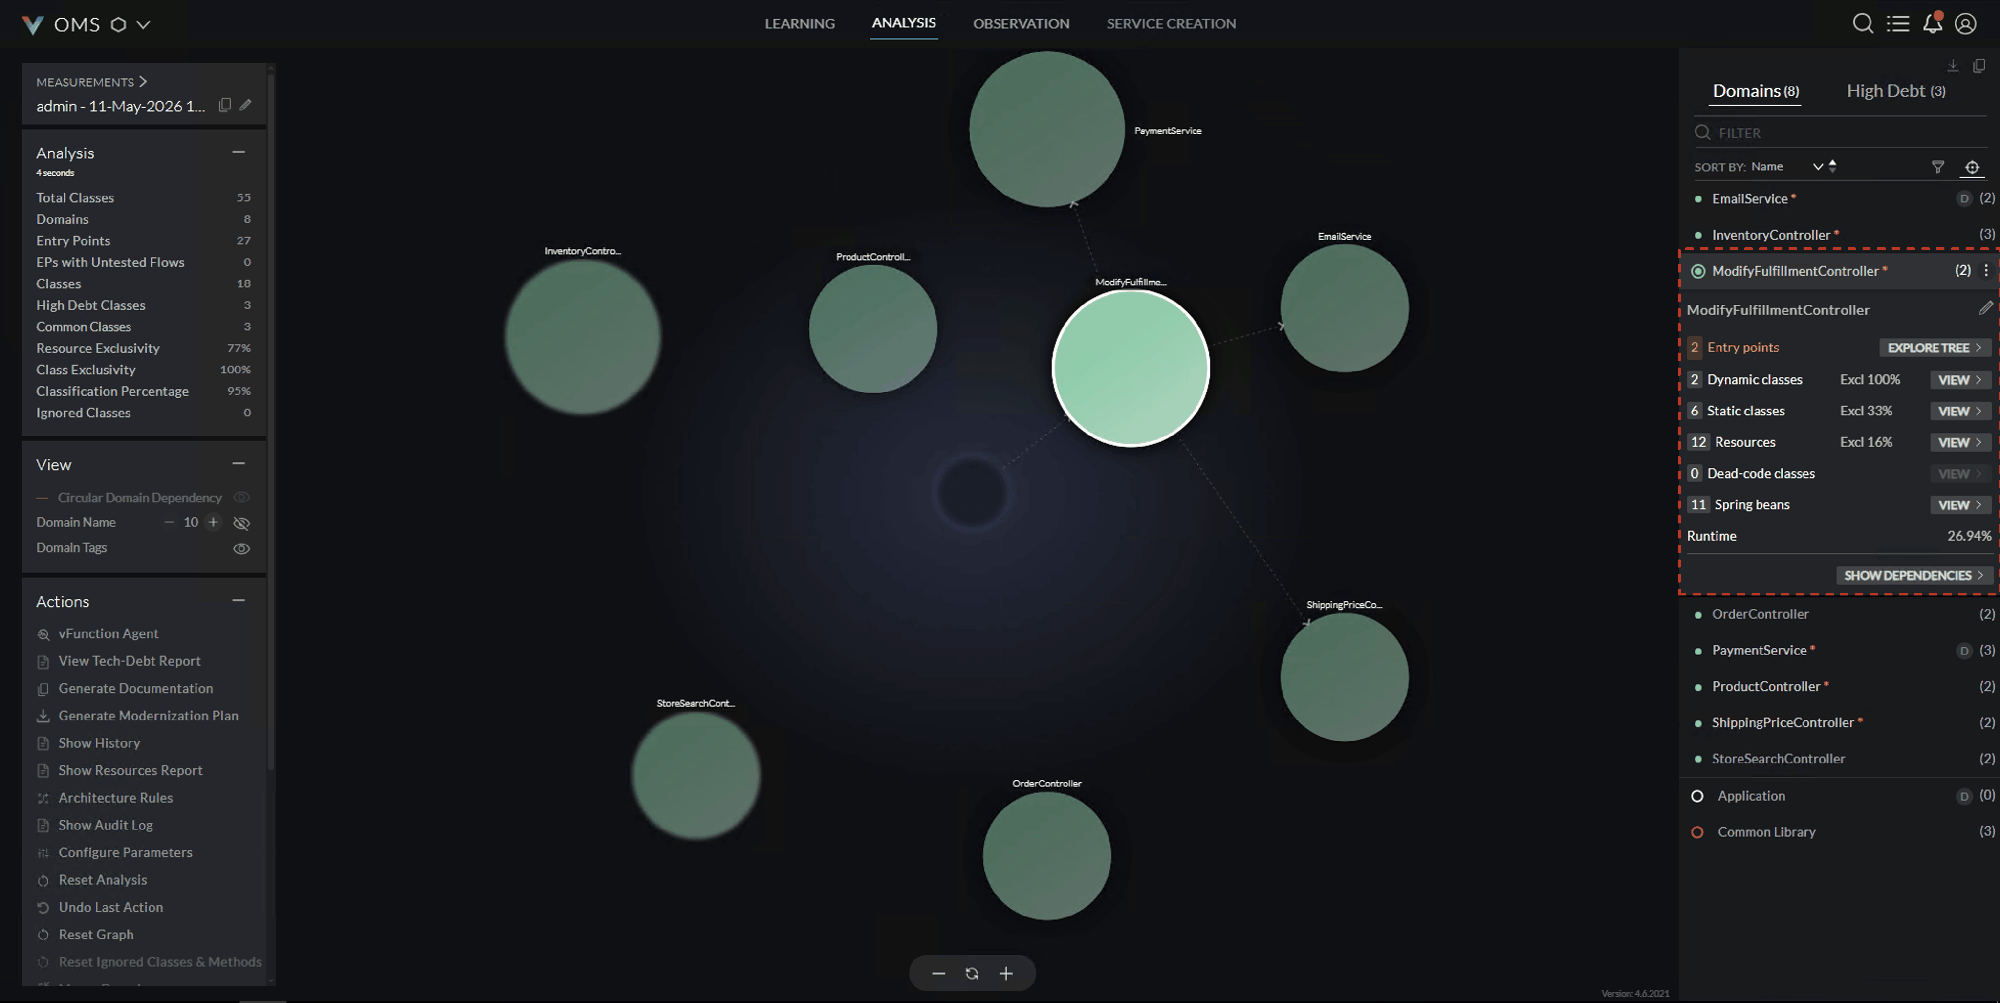This screenshot has height=1003, width=2000.
Task: Decrease Domain Name length with minus
Action: point(169,522)
